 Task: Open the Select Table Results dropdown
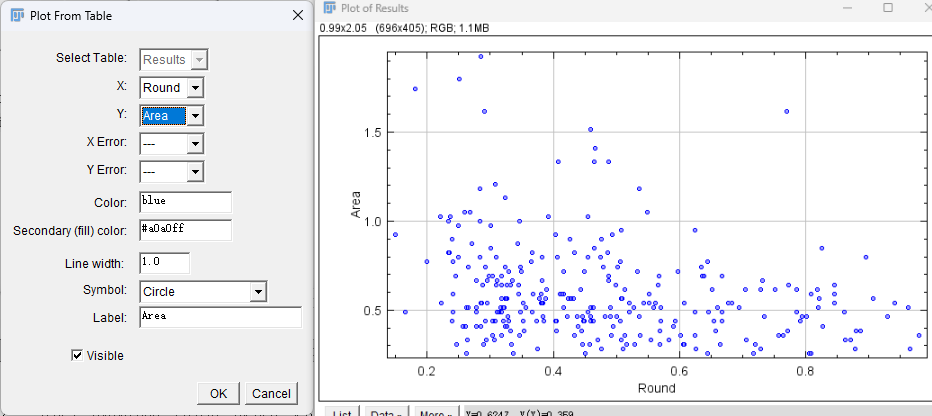(174, 59)
